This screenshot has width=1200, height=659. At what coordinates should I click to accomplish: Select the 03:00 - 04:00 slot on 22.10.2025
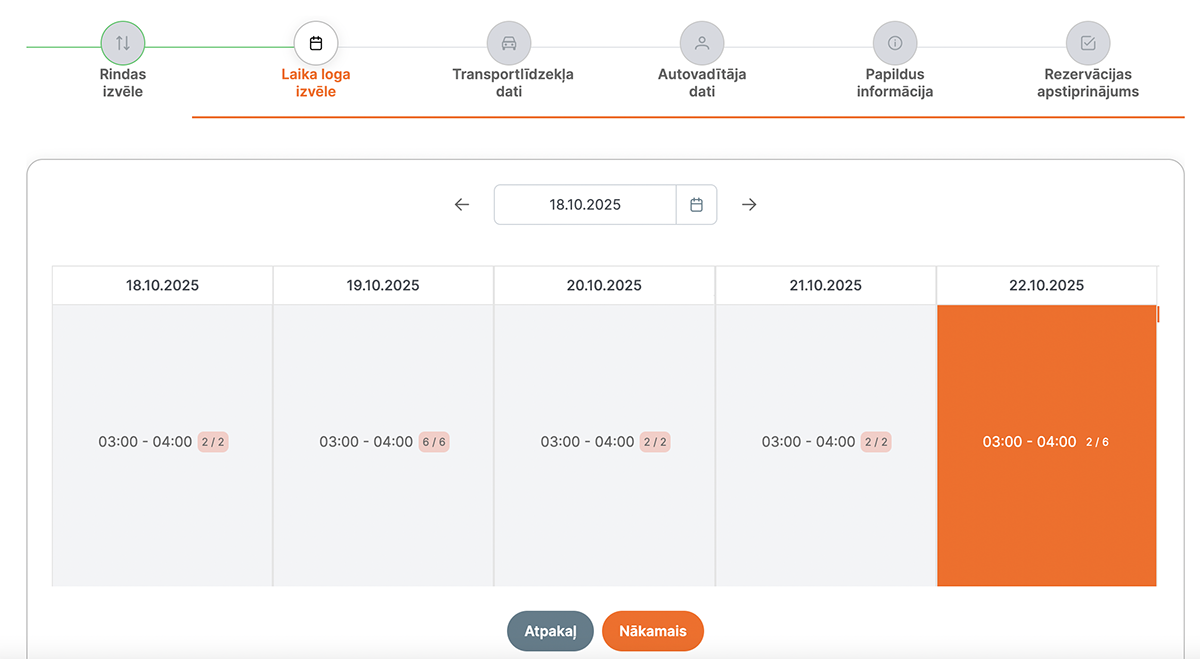[1046, 442]
